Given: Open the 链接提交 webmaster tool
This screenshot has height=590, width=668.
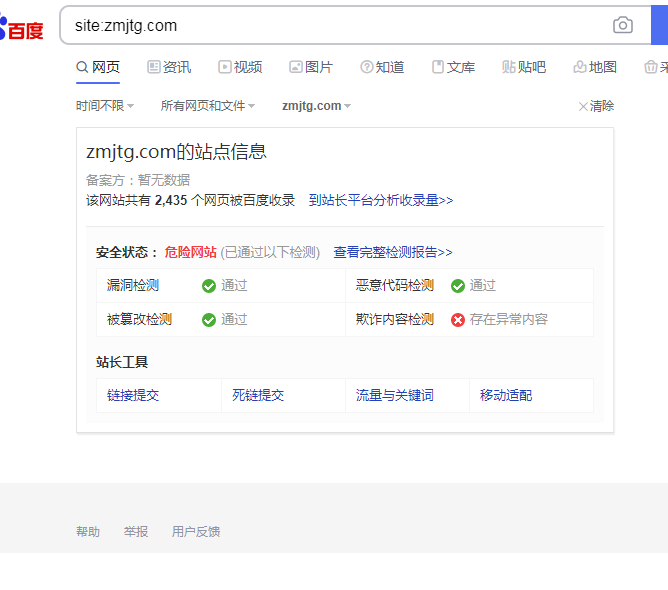Looking at the screenshot, I should coord(133,395).
